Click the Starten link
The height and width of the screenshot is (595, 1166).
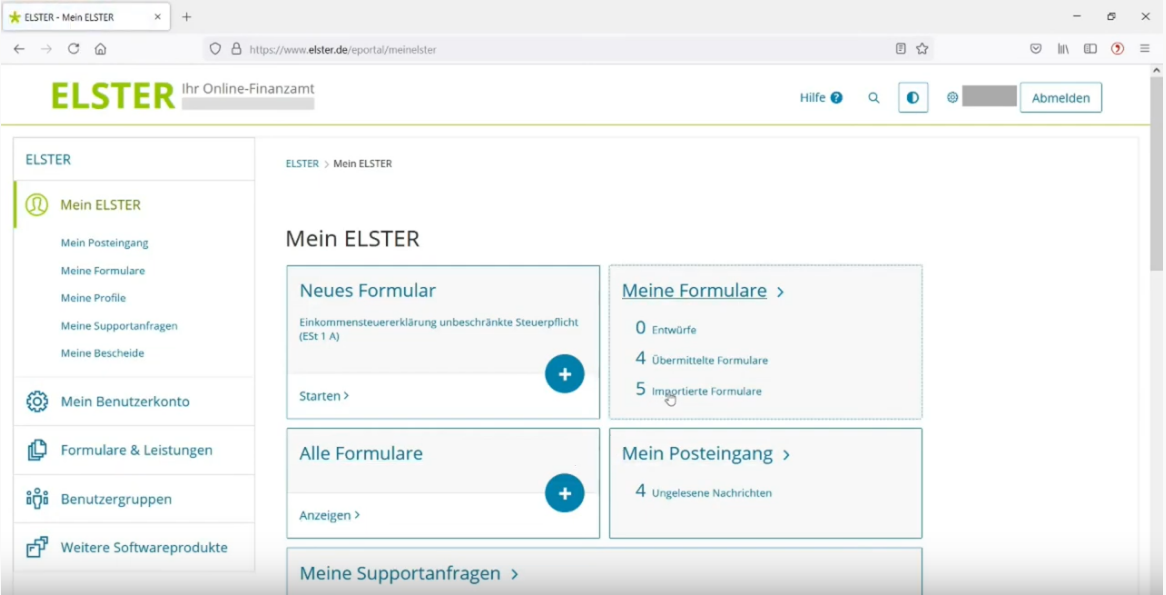(x=324, y=396)
